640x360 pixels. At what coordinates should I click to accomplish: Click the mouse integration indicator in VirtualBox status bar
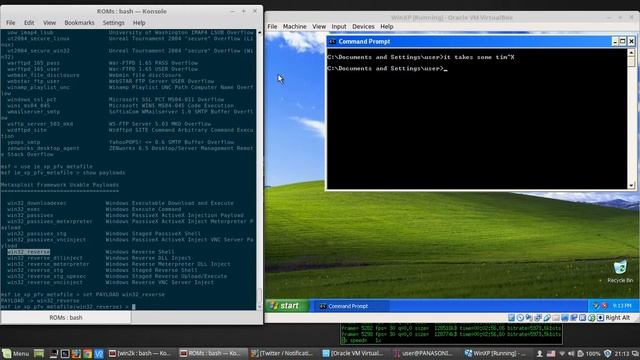pyautogui.click(x=591, y=318)
